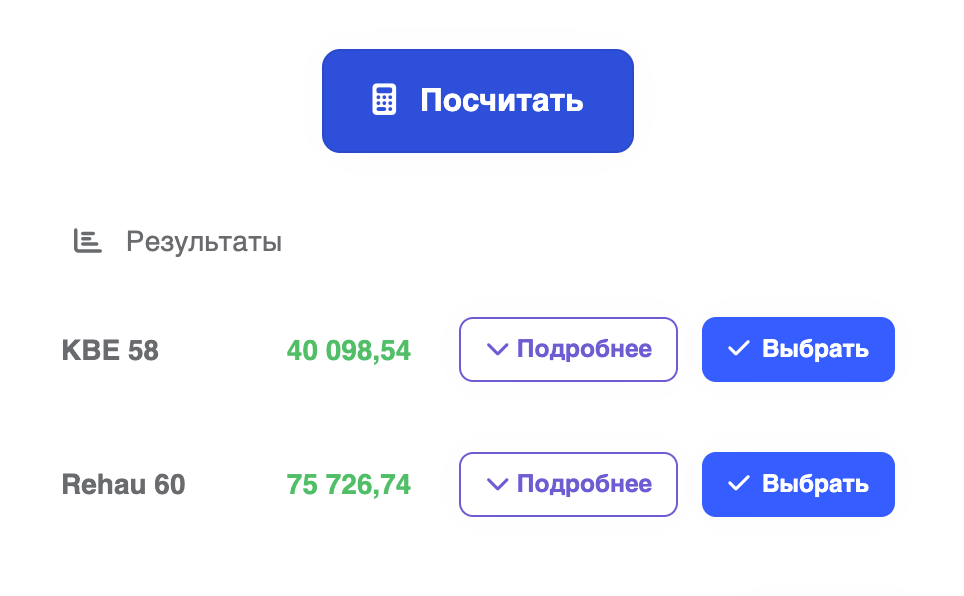Image resolution: width=964 pixels, height=596 pixels.
Task: Click the Rehau 60 profile label
Action: tap(123, 484)
